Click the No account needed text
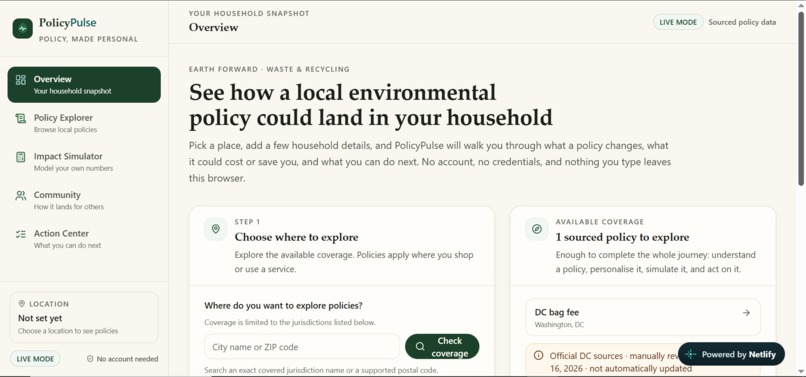Image resolution: width=806 pixels, height=377 pixels. (127, 359)
